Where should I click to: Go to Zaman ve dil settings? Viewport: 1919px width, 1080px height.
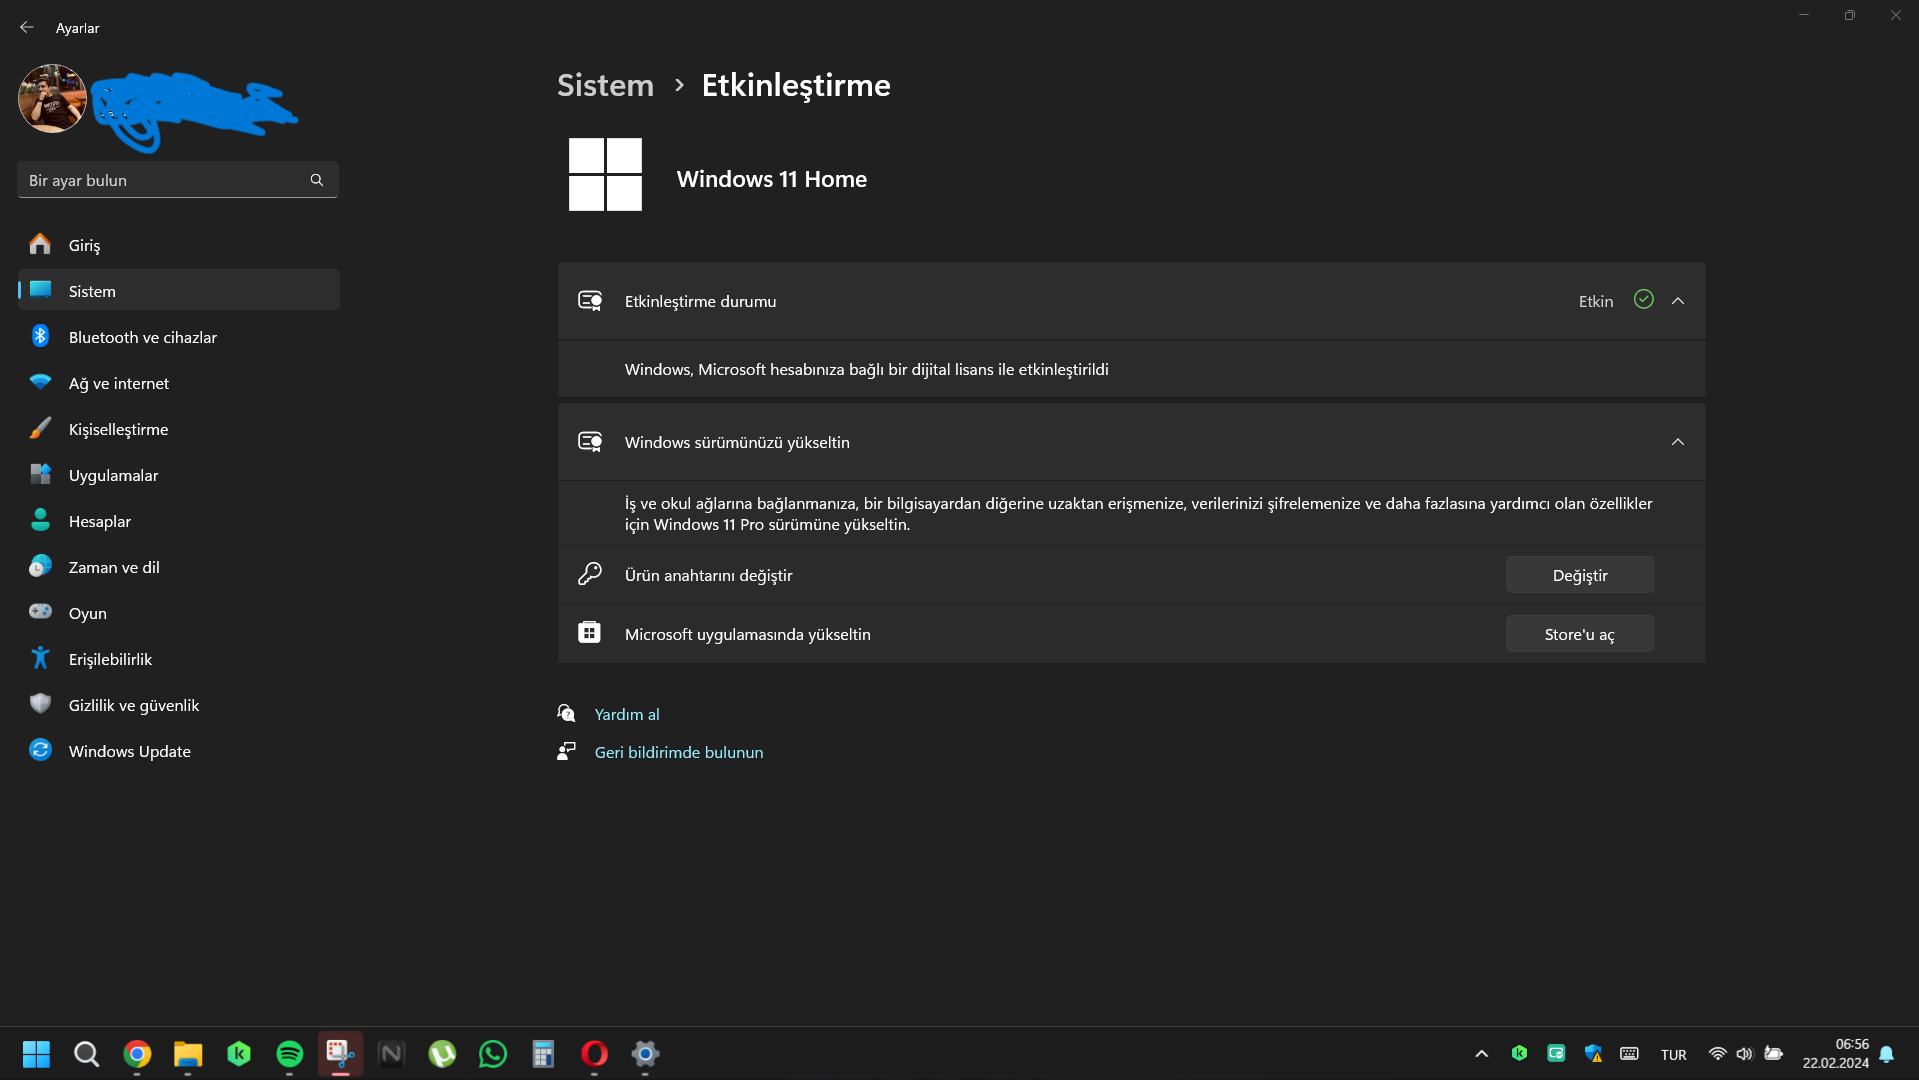click(x=179, y=567)
